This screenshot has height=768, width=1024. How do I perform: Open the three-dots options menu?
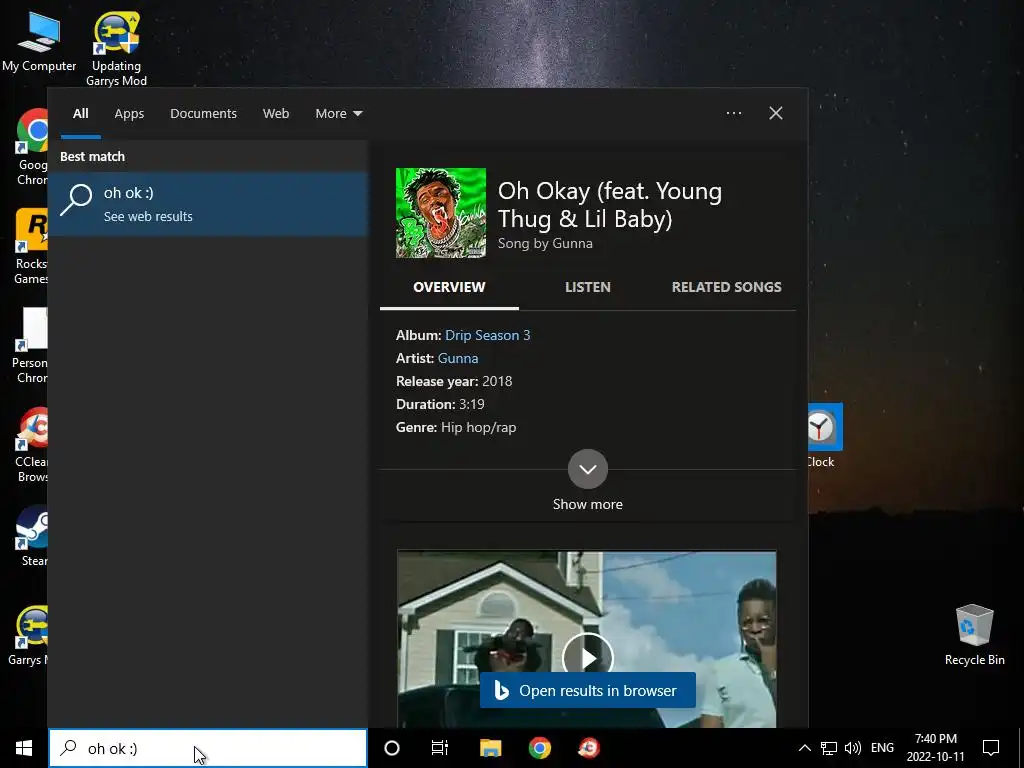[734, 114]
